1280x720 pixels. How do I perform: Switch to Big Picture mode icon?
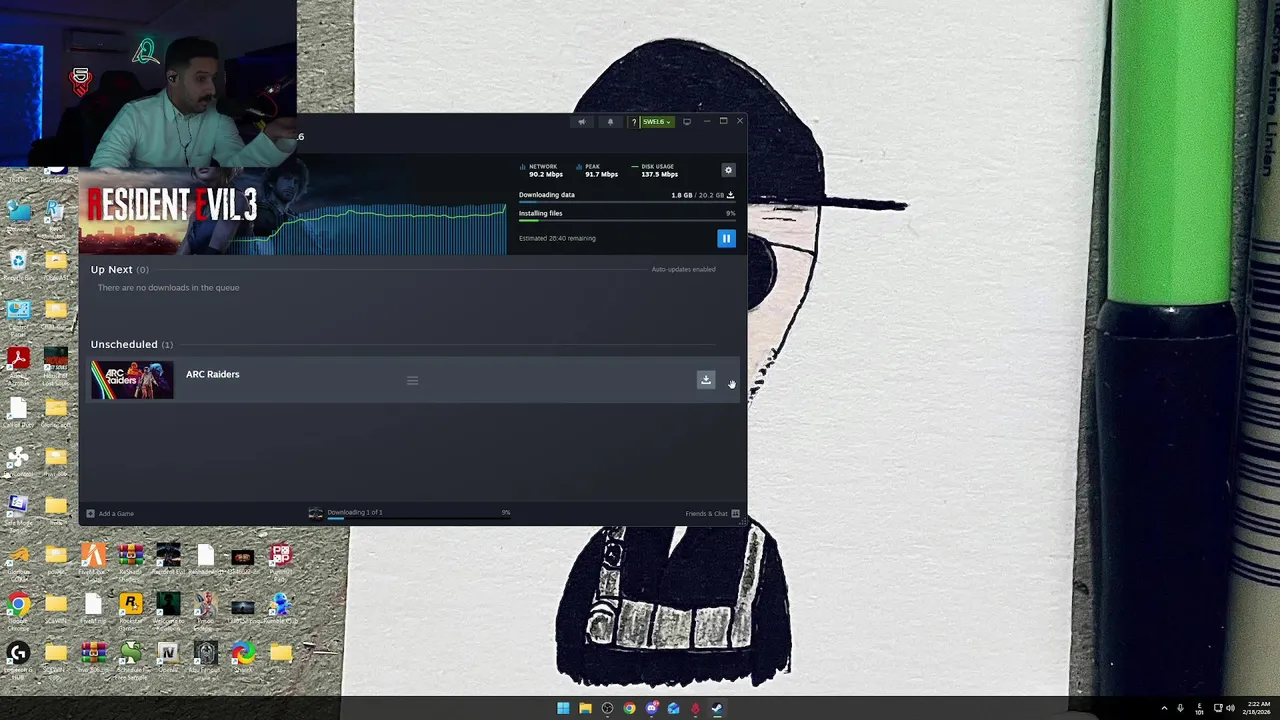687,122
